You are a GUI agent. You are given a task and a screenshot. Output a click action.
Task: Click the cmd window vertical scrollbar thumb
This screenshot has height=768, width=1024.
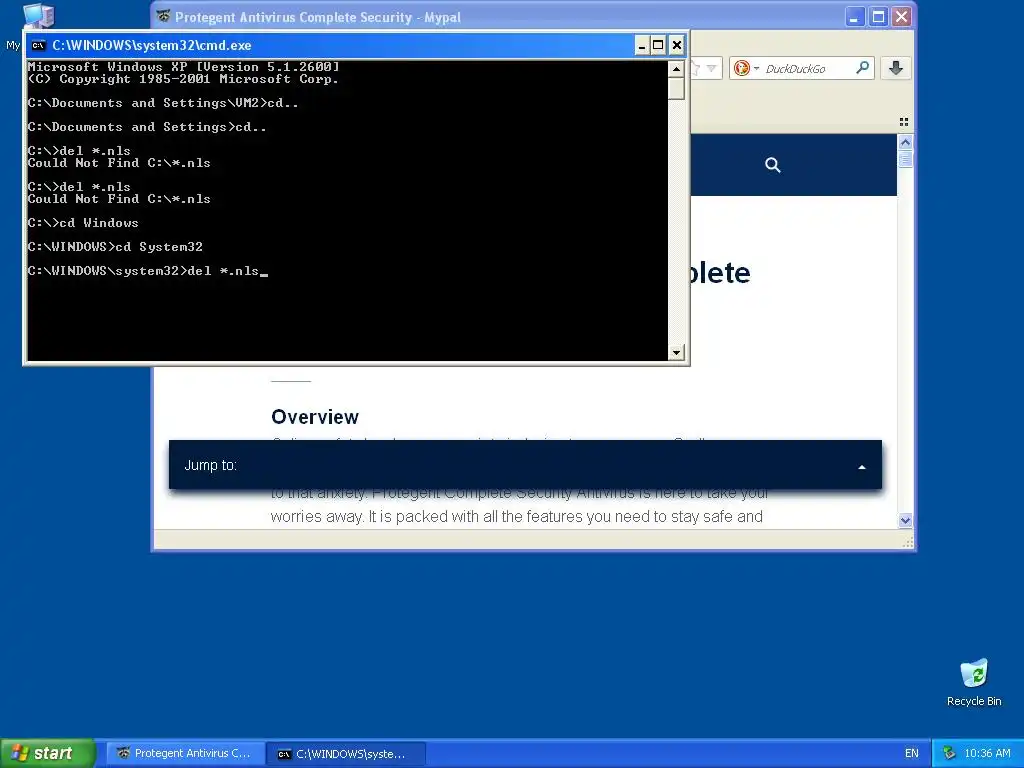677,88
